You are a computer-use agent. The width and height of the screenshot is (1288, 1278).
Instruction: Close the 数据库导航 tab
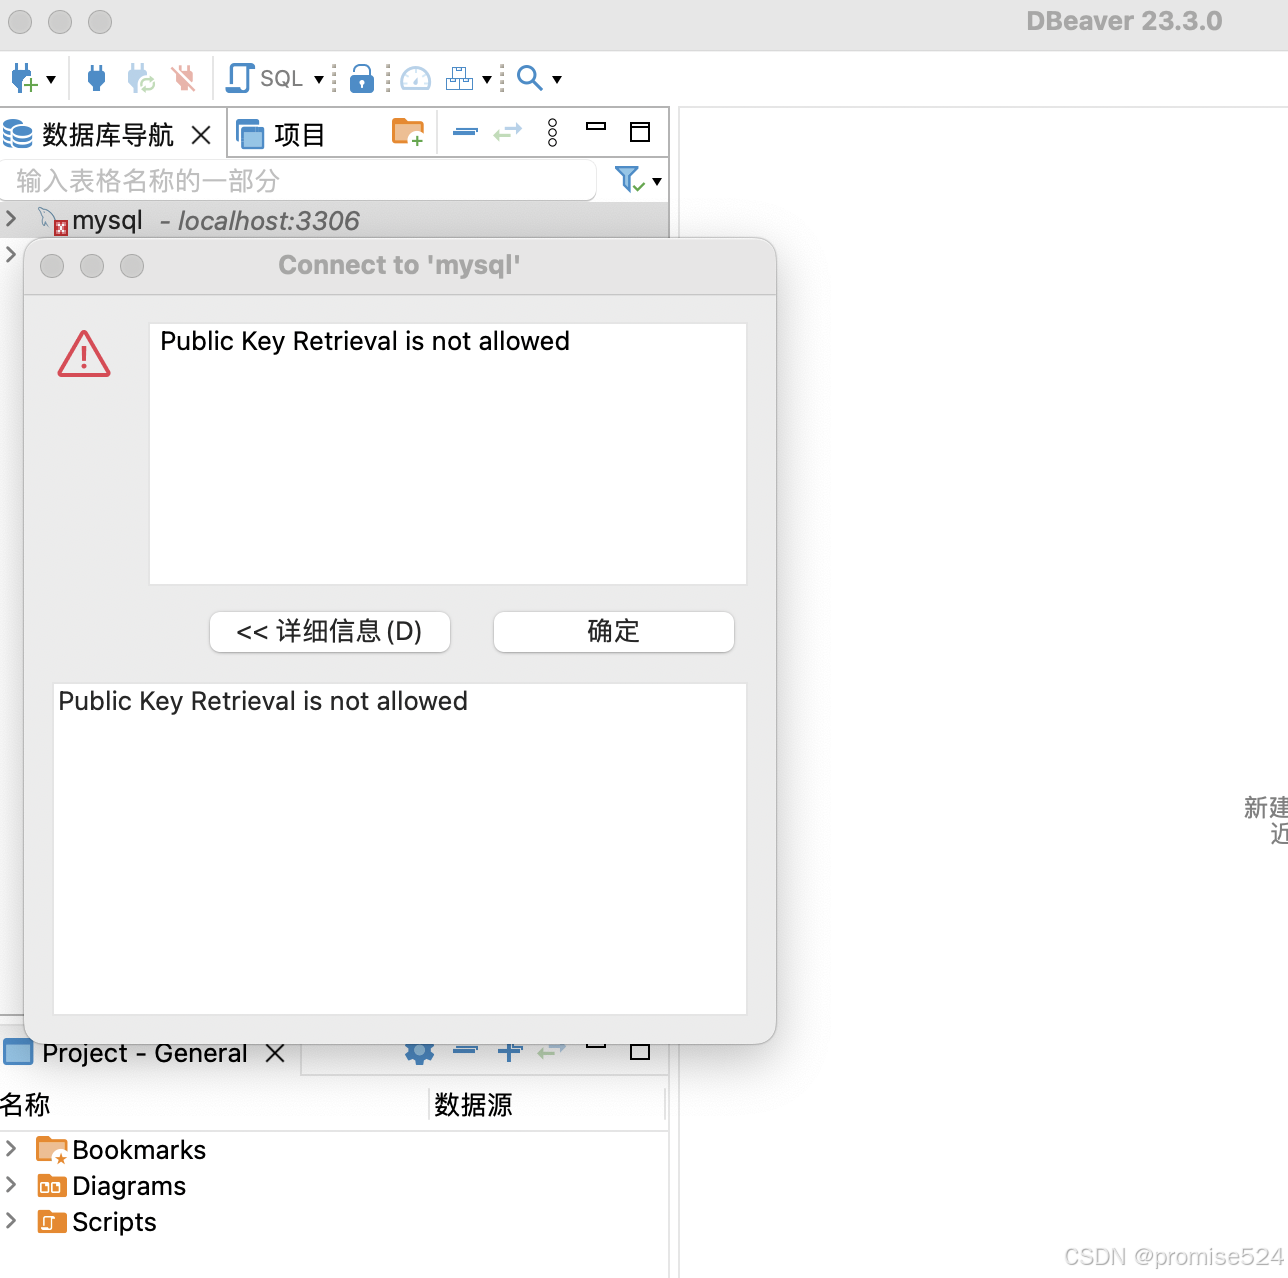[x=201, y=134]
